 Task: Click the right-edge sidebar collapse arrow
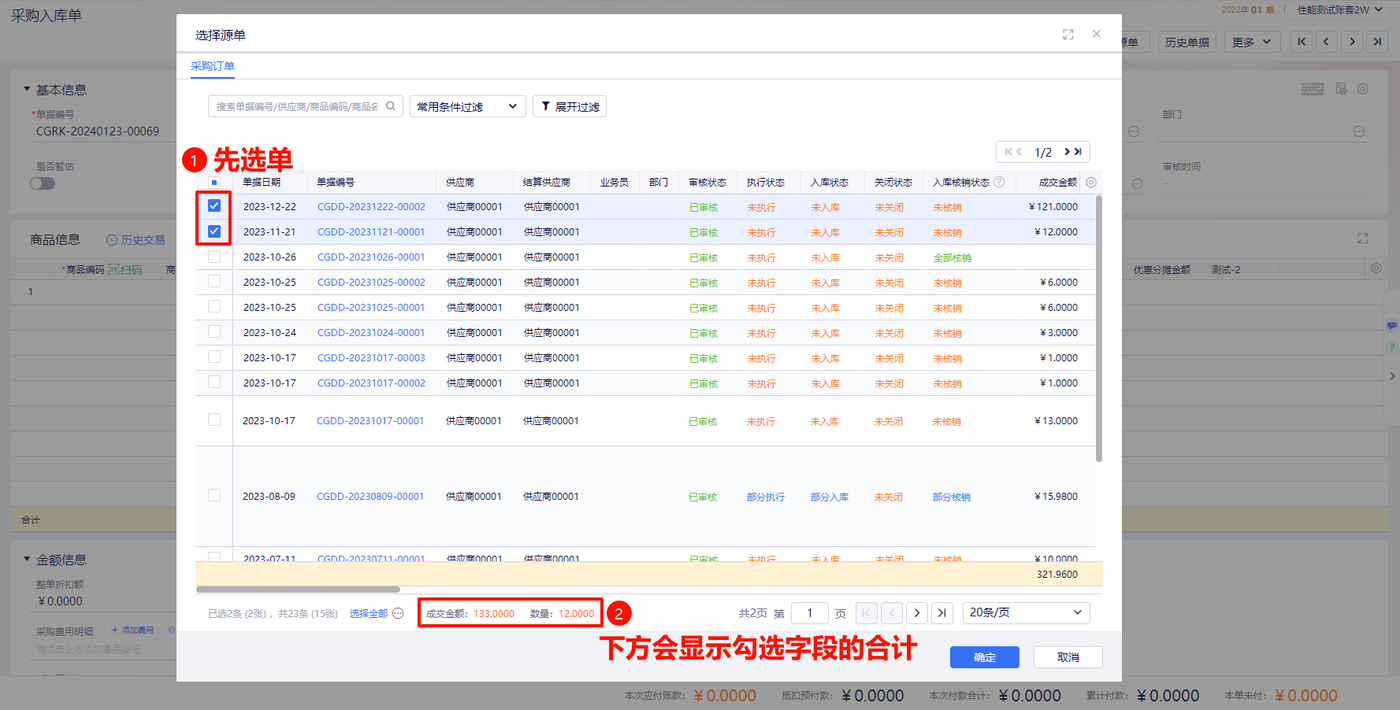(1391, 375)
